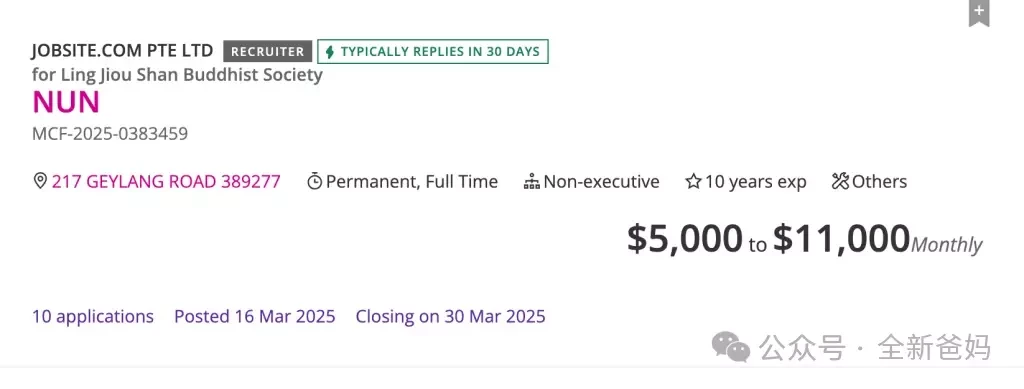Screen dimensions: 1024x389
Task: Click the RECRUITER badge
Action: [268, 52]
